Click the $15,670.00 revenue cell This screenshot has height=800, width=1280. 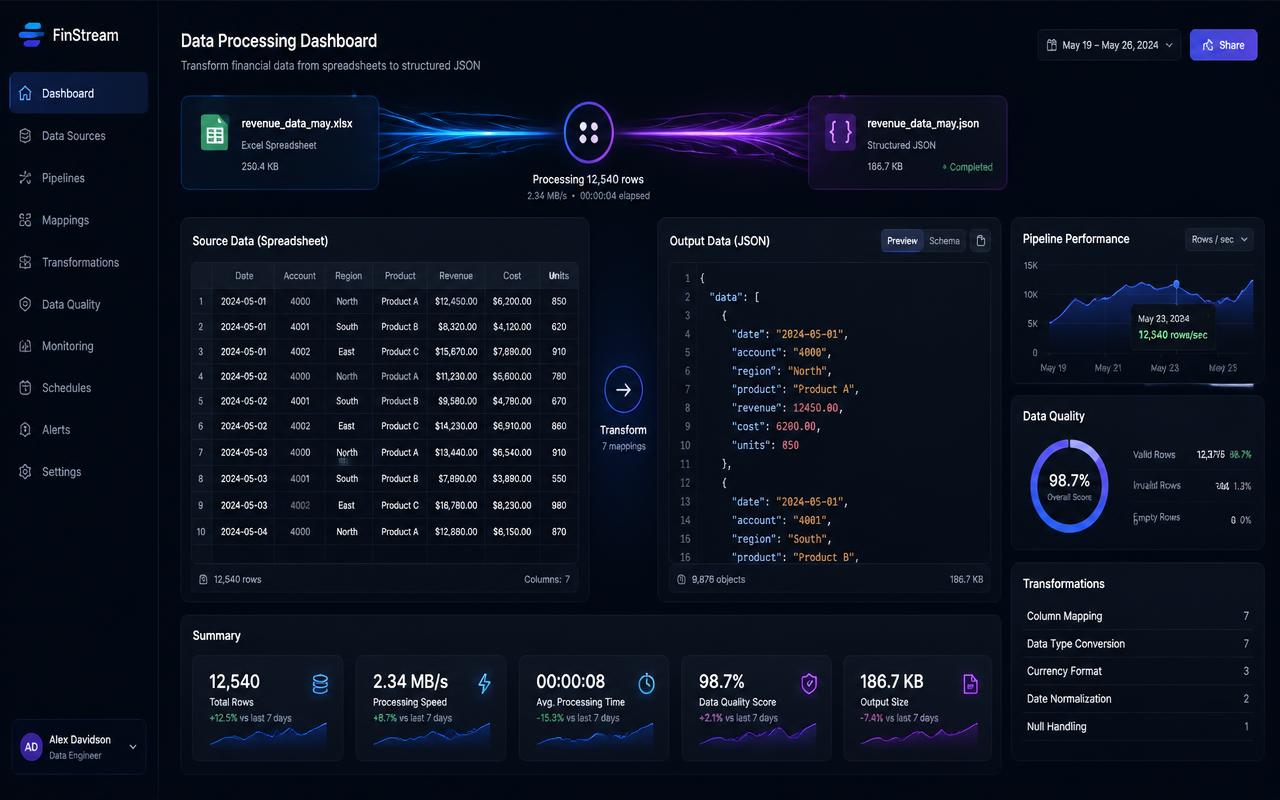pos(456,352)
